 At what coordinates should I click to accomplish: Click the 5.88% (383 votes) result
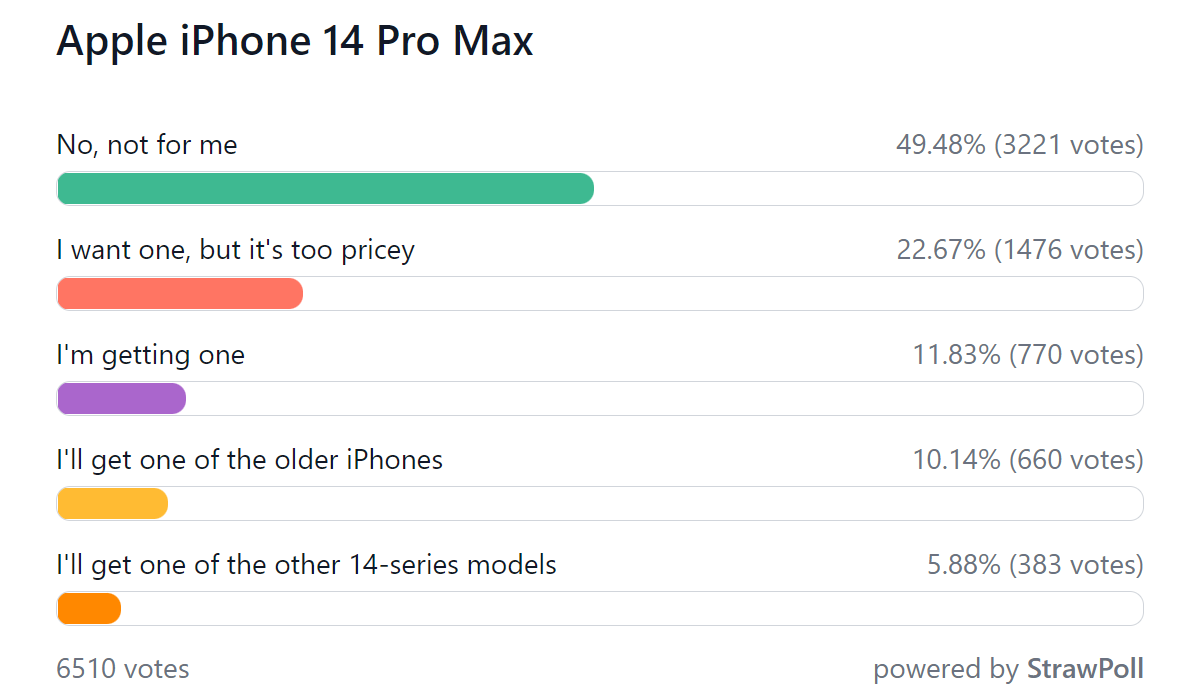(x=1036, y=565)
